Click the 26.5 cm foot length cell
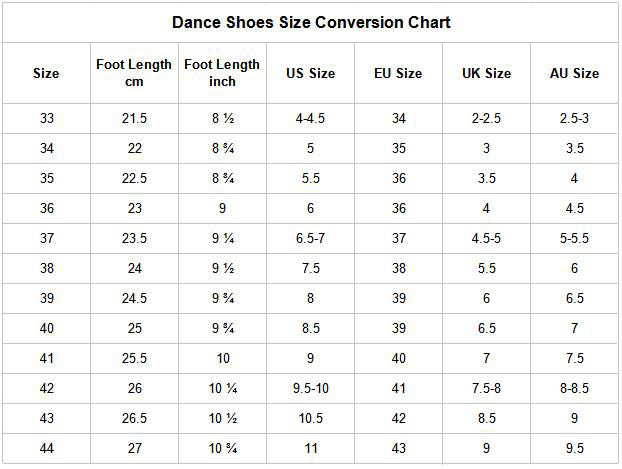The image size is (622, 469). [x=134, y=419]
